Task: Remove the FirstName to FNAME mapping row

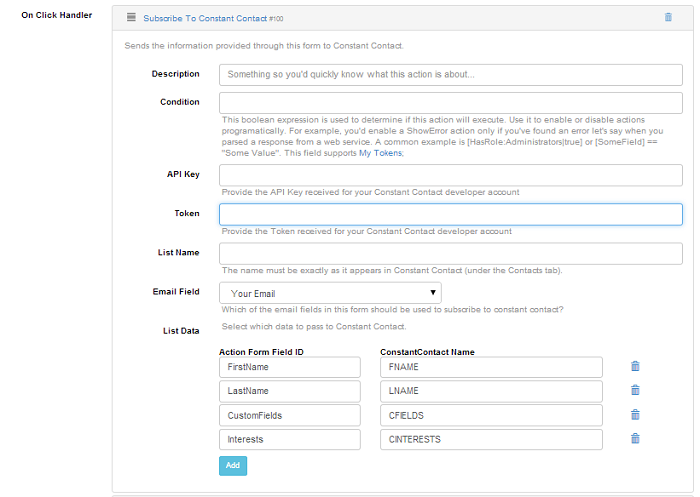Action: point(635,366)
